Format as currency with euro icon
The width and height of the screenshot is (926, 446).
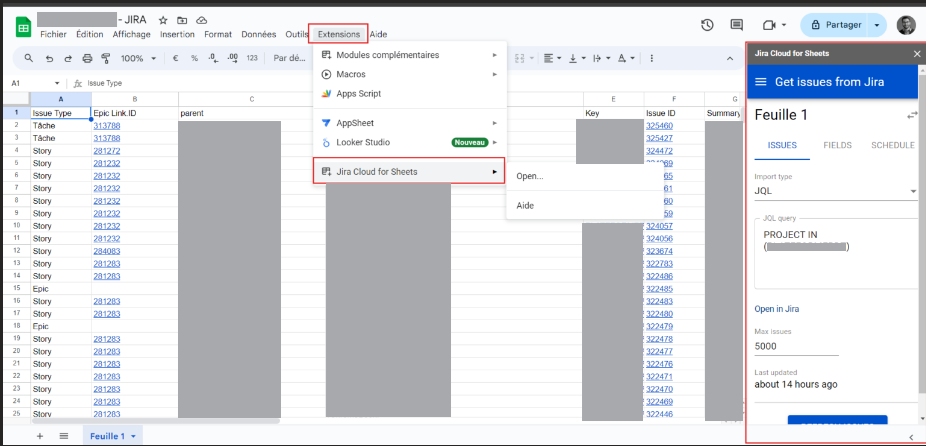pyautogui.click(x=175, y=58)
